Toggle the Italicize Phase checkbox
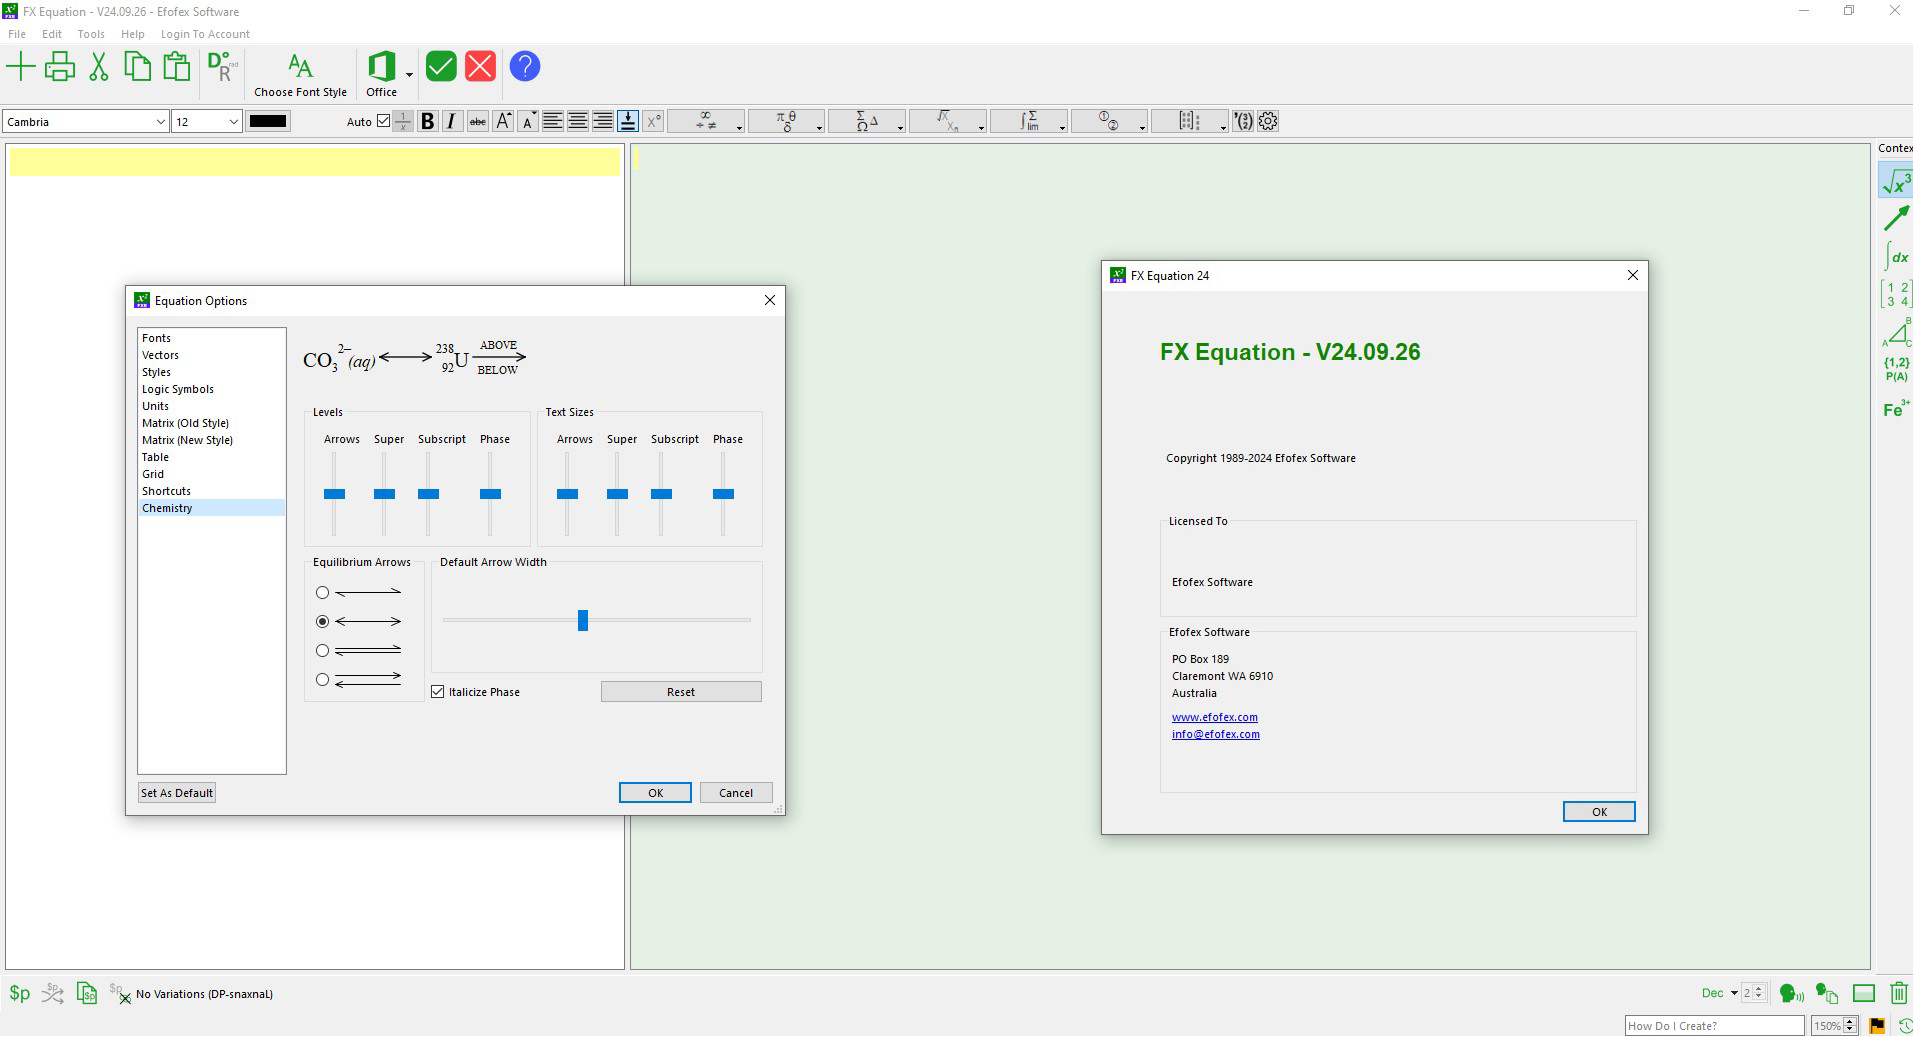 tap(438, 691)
